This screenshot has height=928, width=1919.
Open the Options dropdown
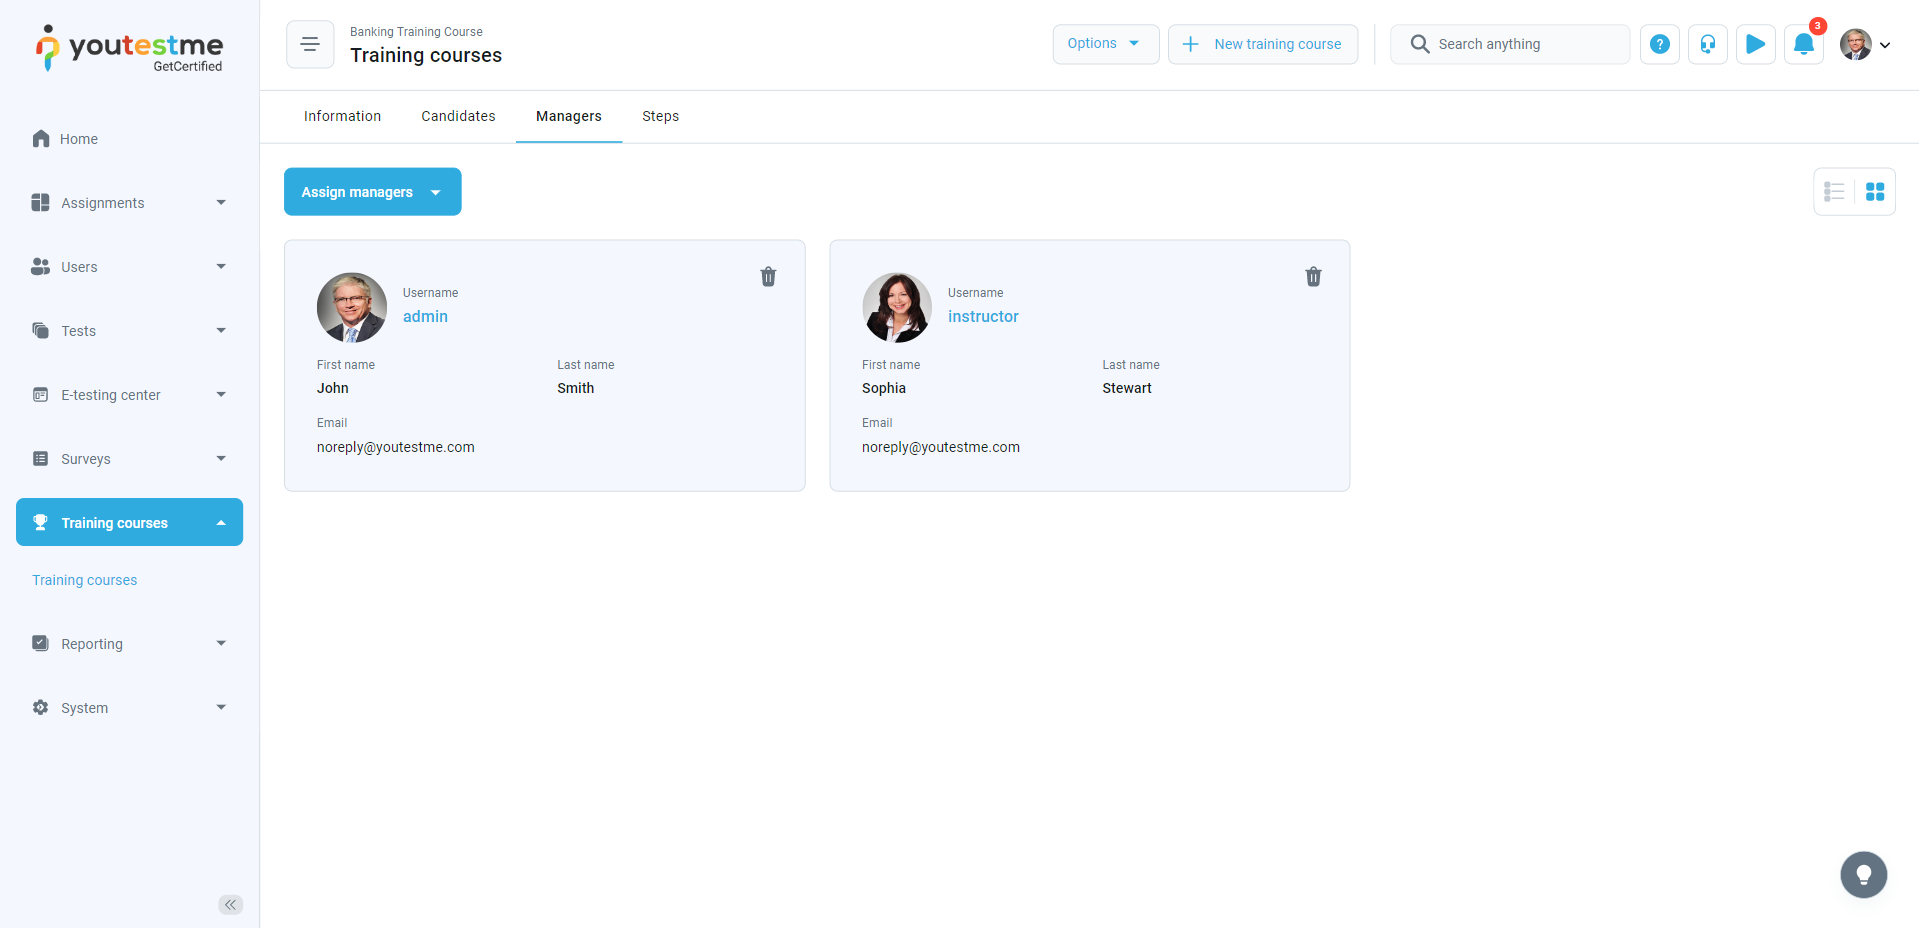(1105, 44)
